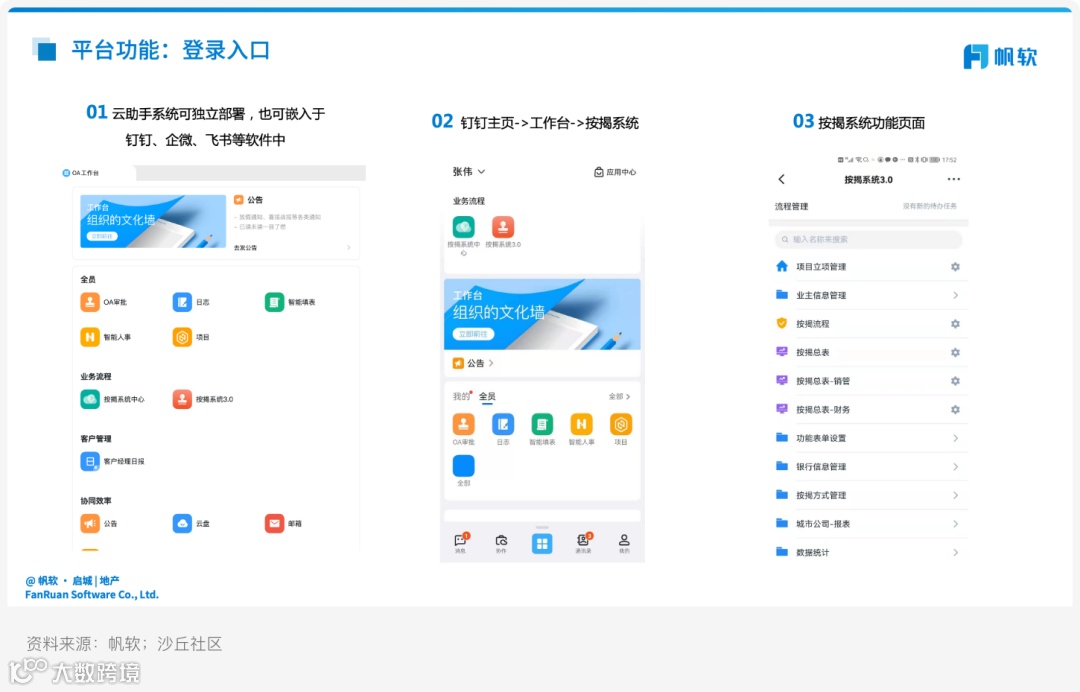Tap 按揭系统3.0 icon in mobile 业务流程
1080x692 pixels.
[503, 227]
